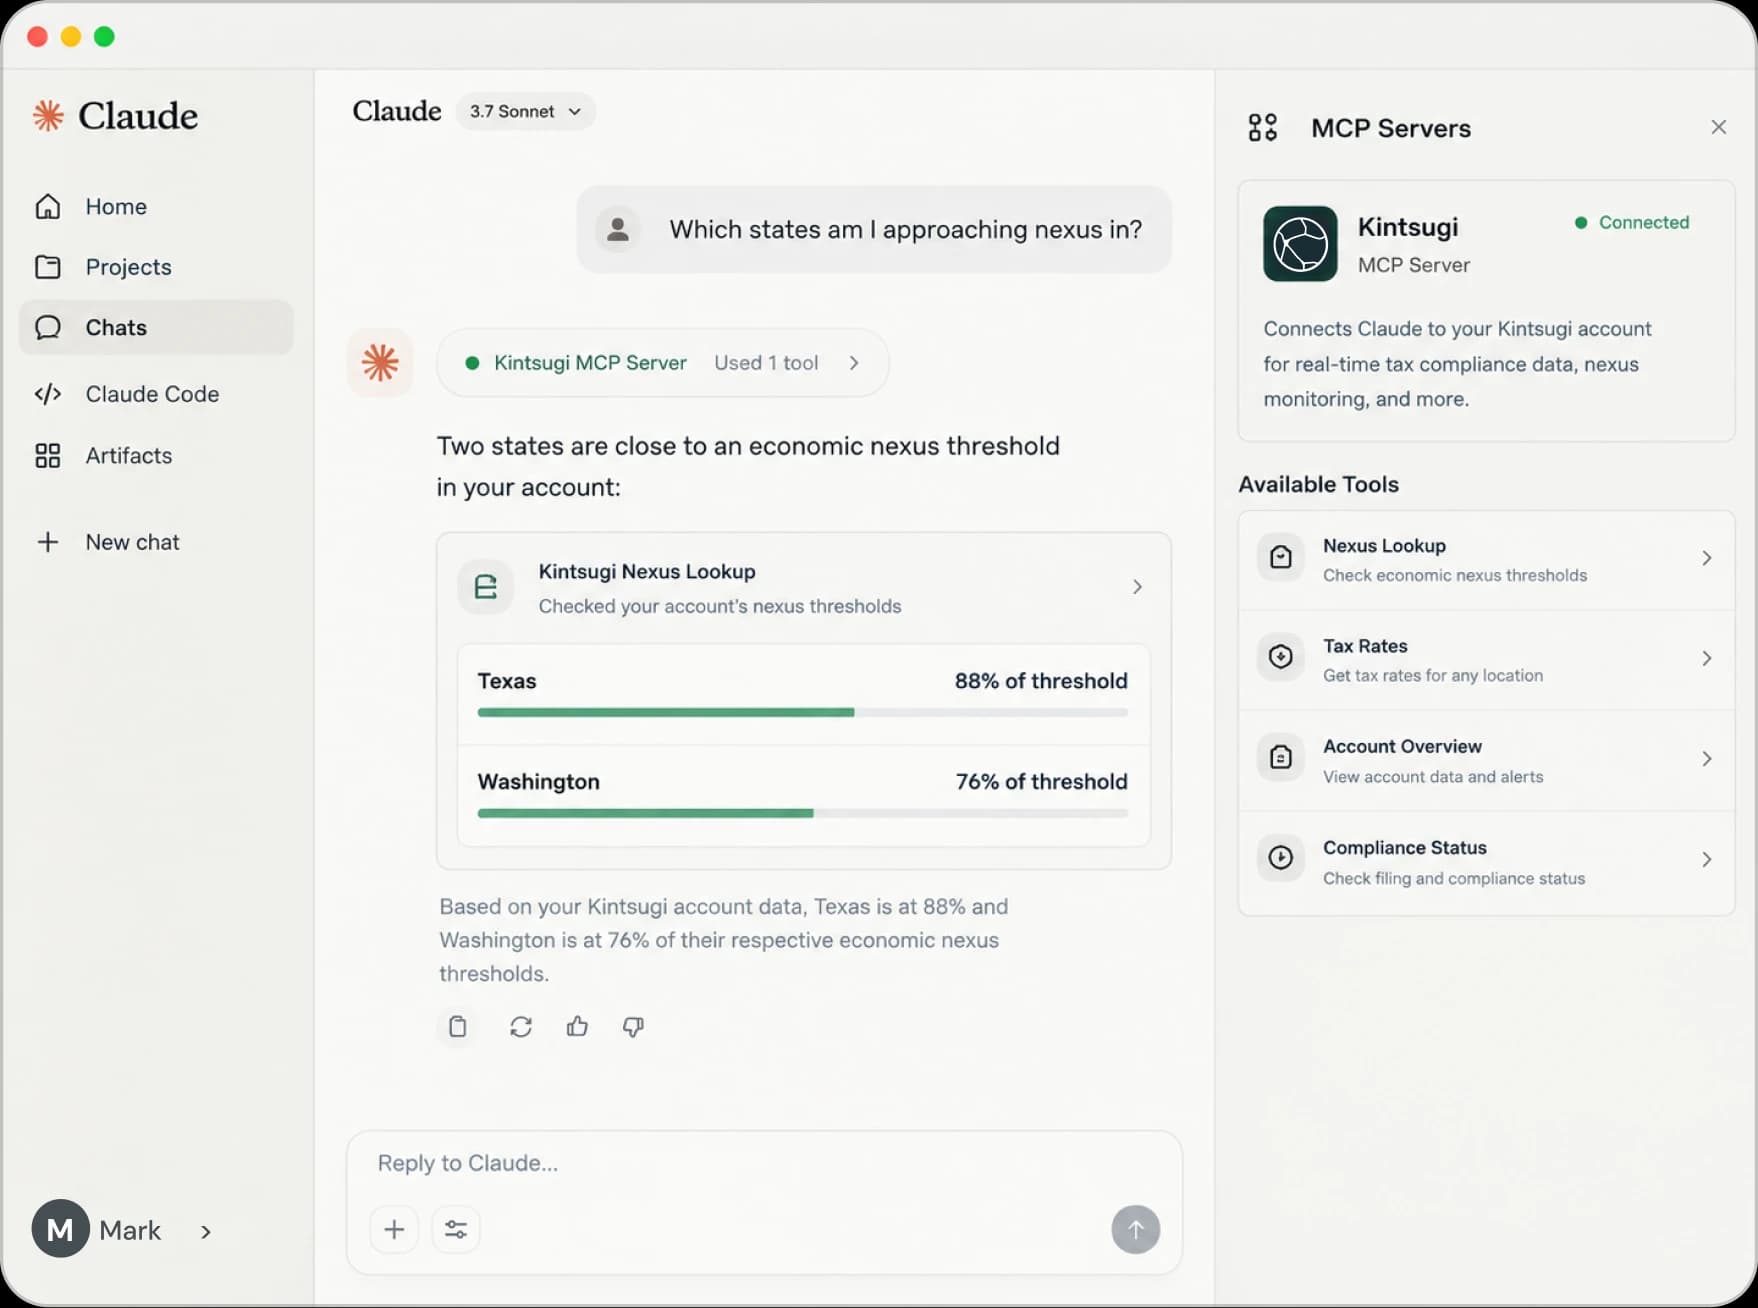
Task: Expand the Kintsugi MCP Server used tool chip
Action: (662, 363)
